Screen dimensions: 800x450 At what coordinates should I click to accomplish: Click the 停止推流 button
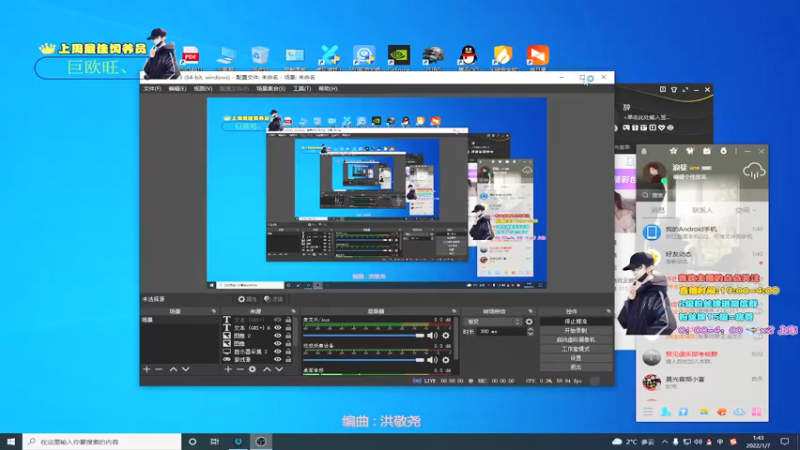[x=576, y=321]
